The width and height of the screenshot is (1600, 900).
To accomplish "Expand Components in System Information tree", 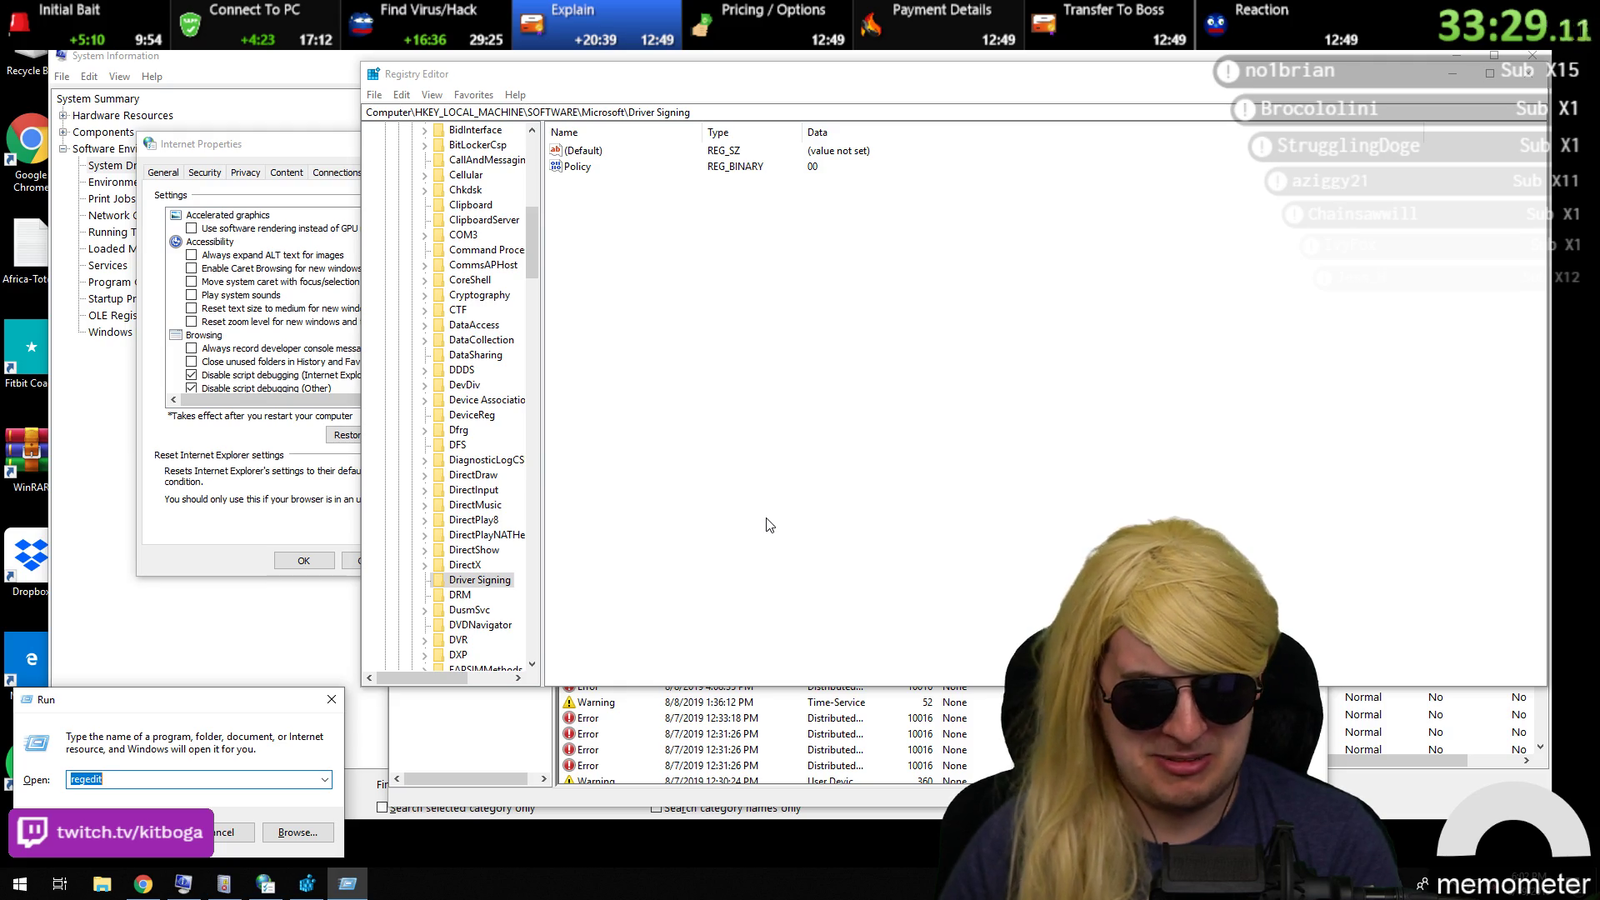I will [x=63, y=132].
